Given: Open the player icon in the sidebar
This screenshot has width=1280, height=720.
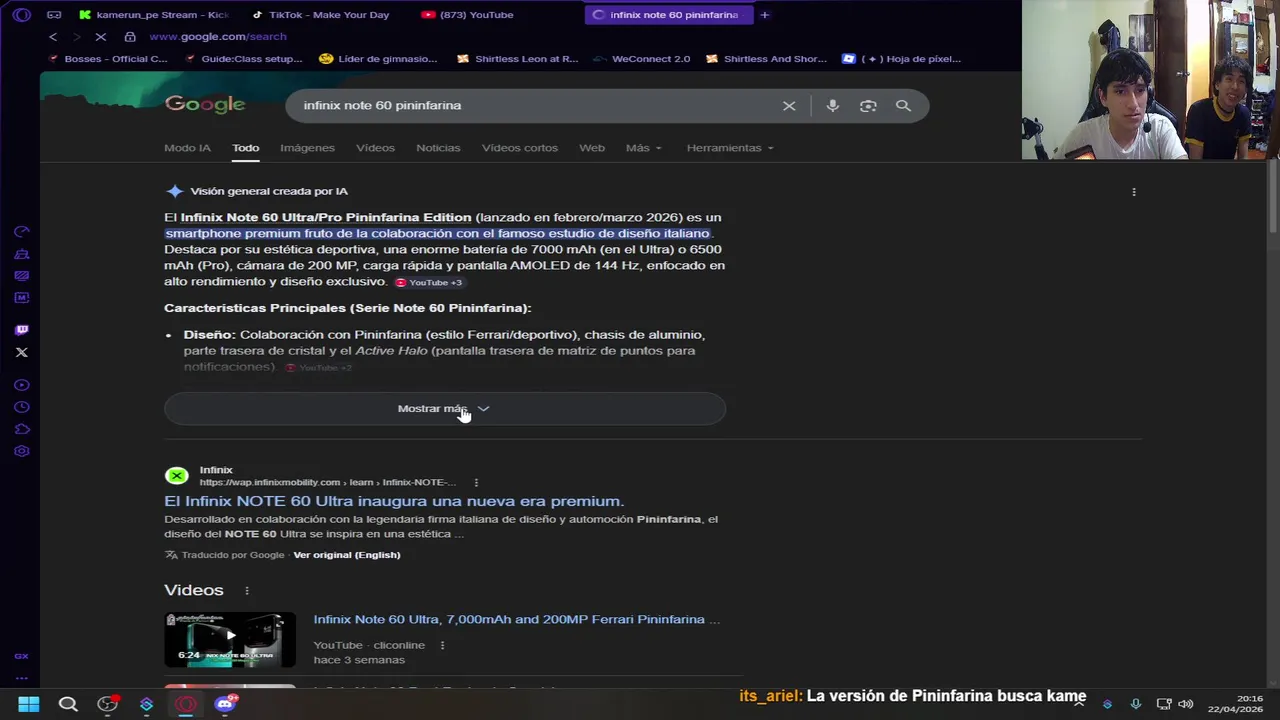Looking at the screenshot, I should [x=22, y=385].
